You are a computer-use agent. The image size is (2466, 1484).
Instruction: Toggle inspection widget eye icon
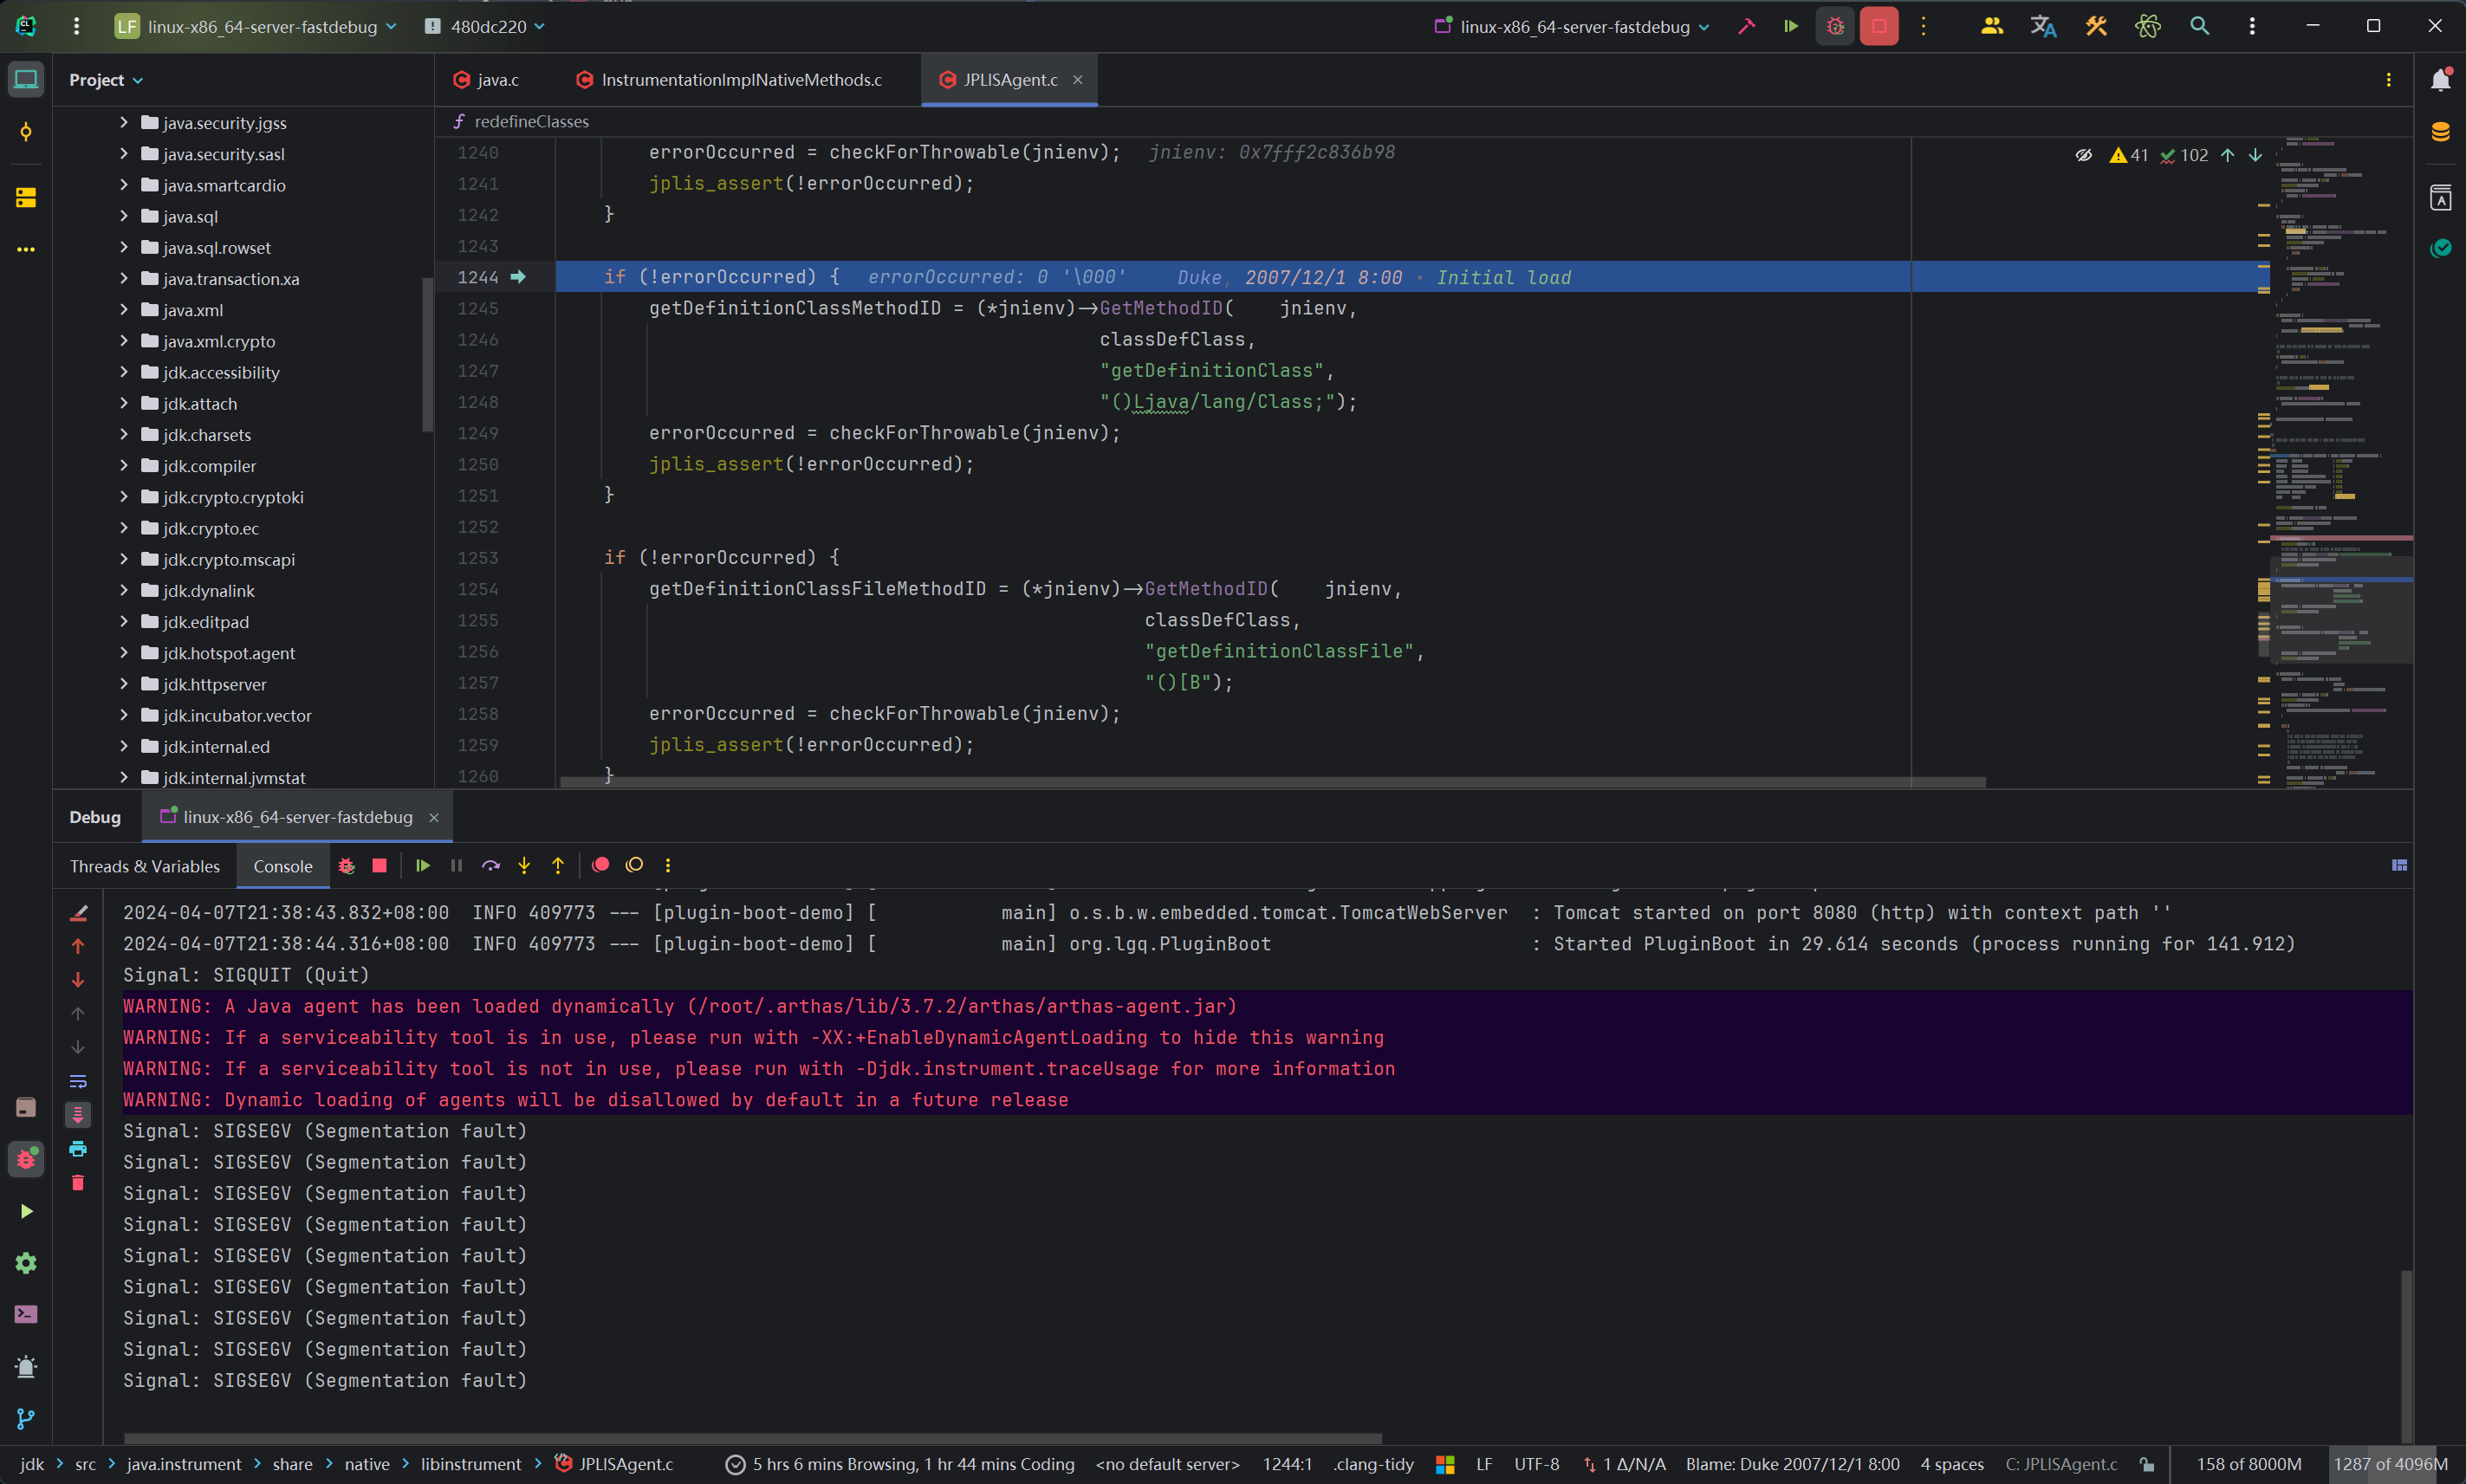[2083, 155]
